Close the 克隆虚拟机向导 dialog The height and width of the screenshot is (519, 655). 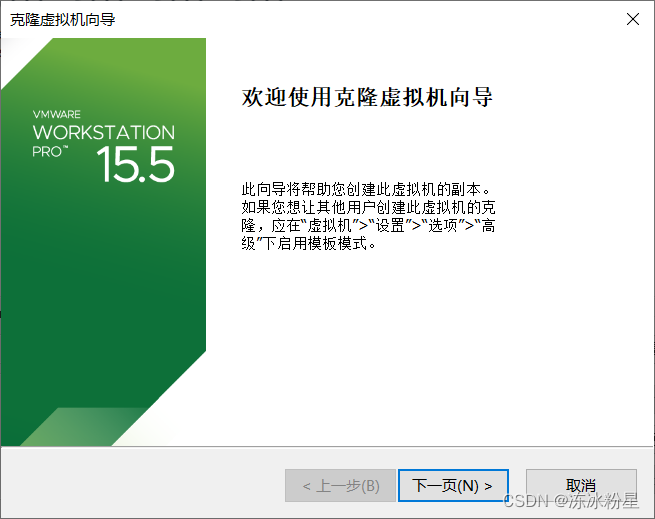pos(633,19)
